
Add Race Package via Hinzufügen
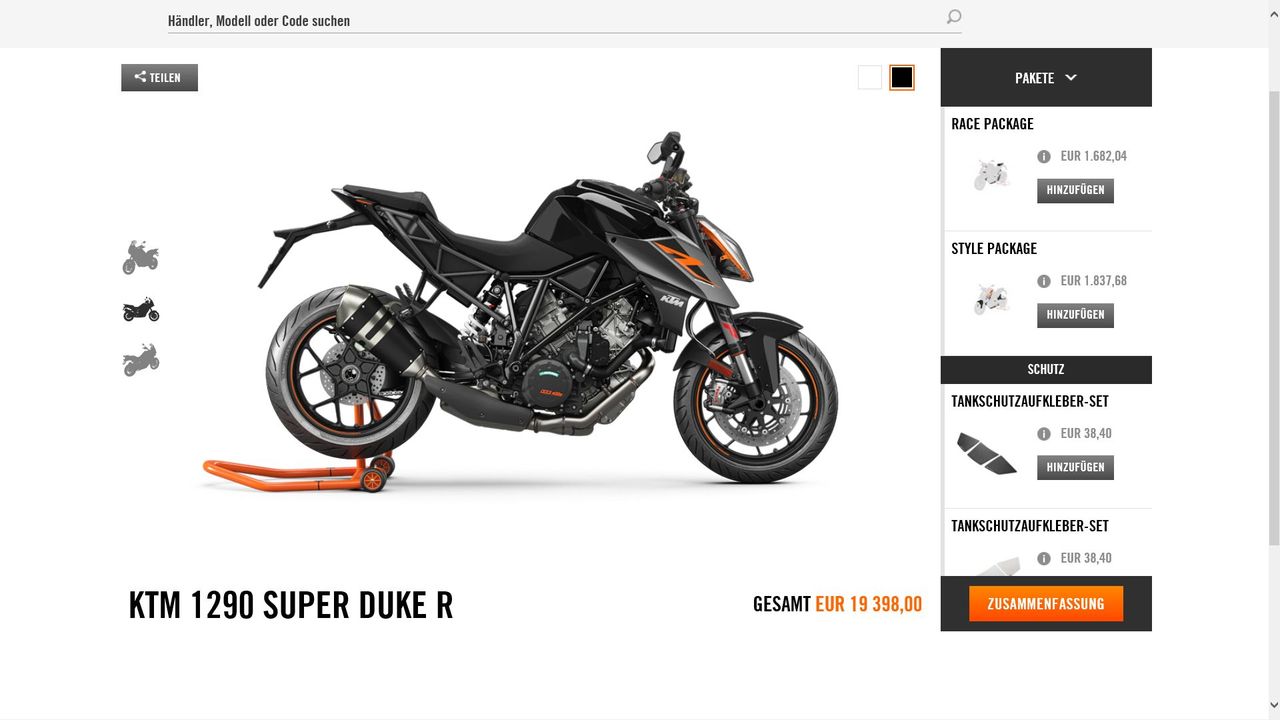coord(1075,190)
